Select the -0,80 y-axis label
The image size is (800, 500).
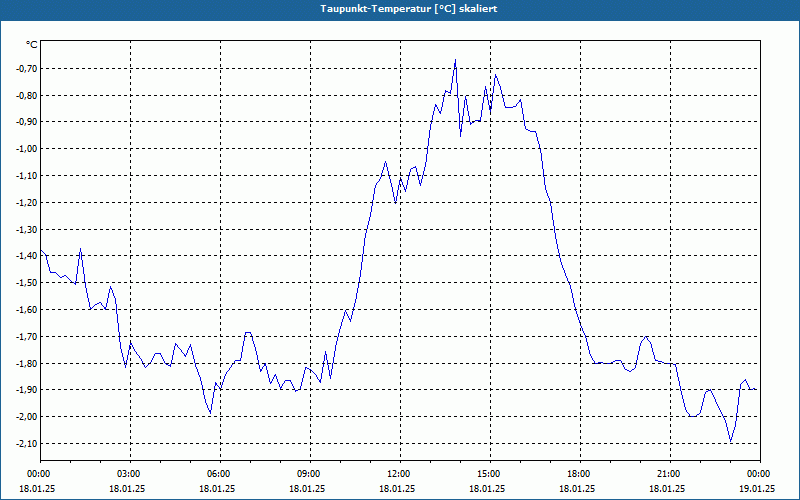(x=27, y=95)
